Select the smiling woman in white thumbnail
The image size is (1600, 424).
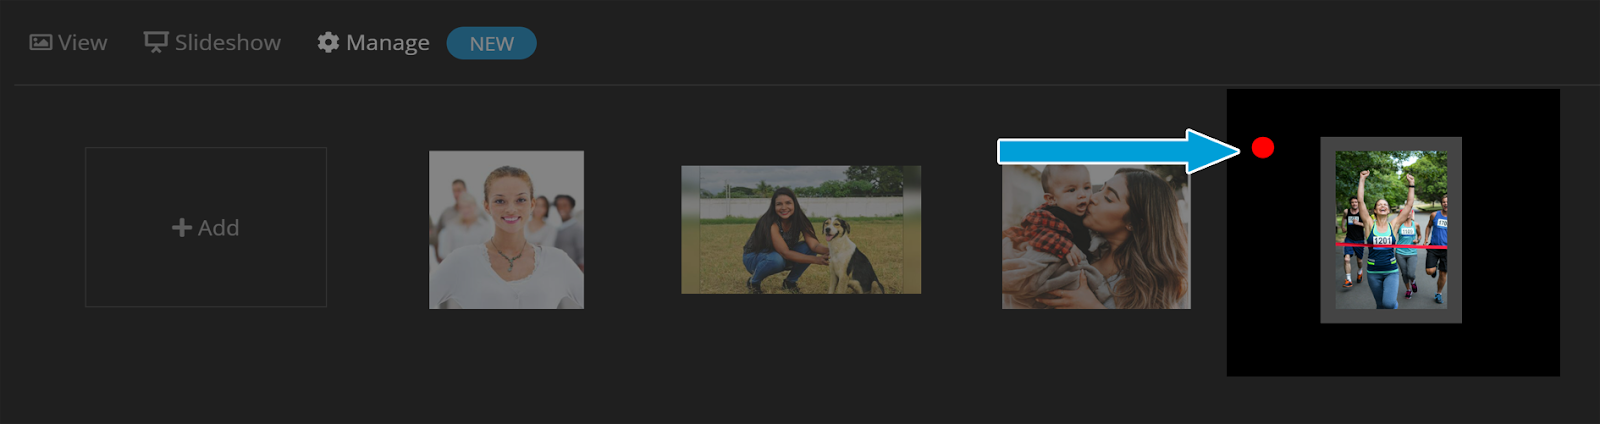coord(506,229)
